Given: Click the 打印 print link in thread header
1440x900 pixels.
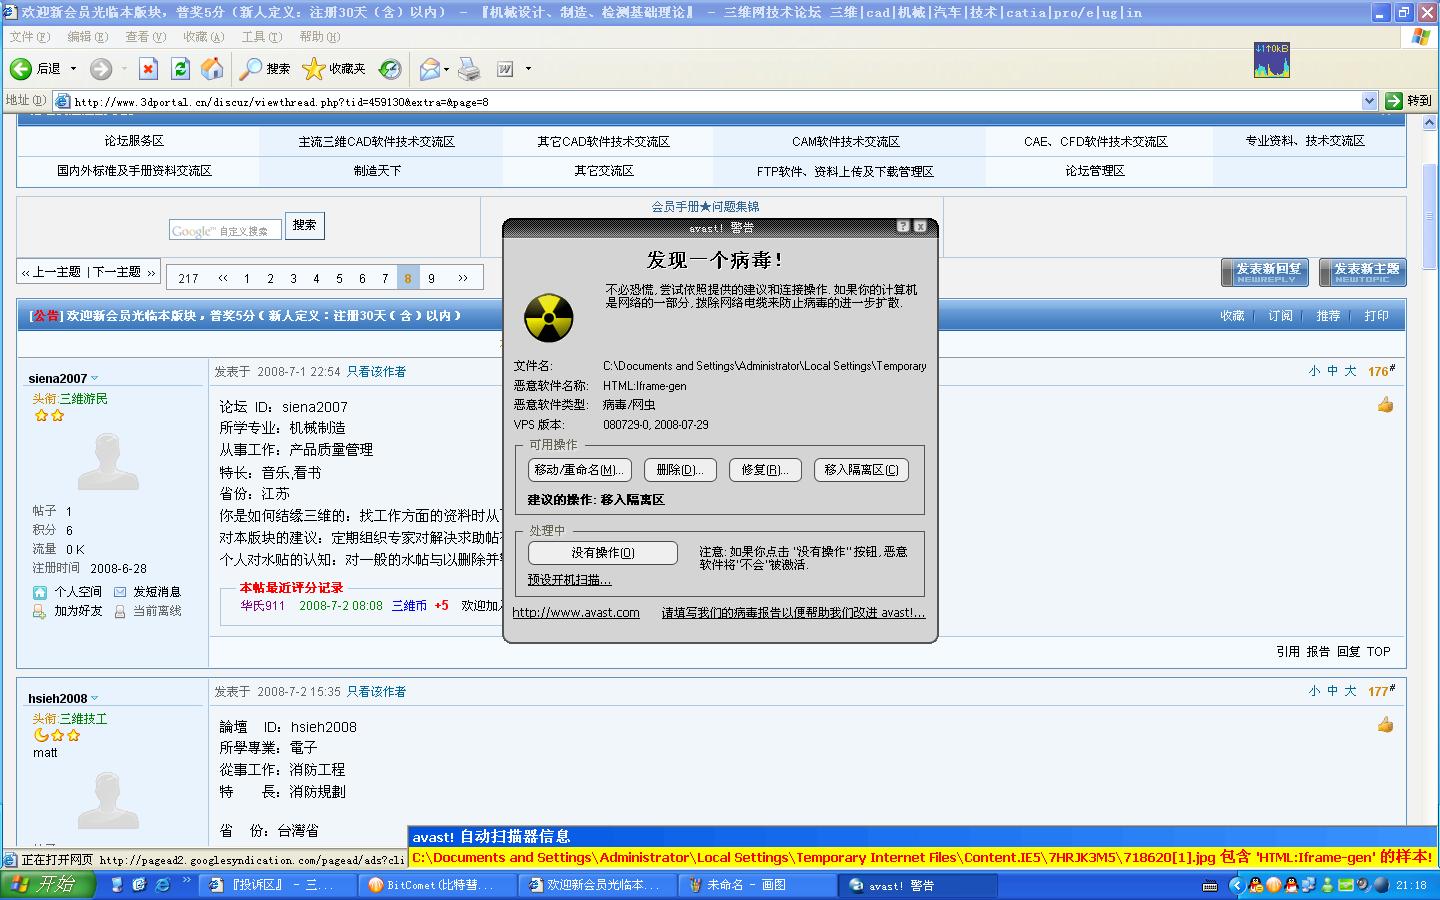Looking at the screenshot, I should (x=1377, y=315).
